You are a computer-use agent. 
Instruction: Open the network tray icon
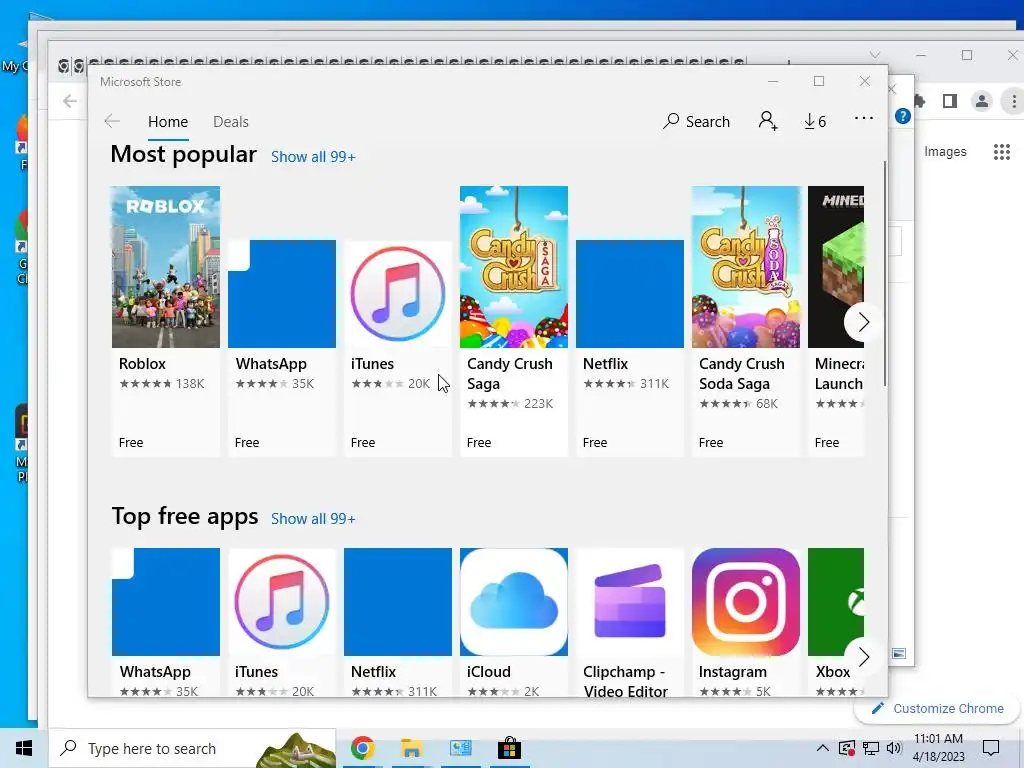[871, 748]
